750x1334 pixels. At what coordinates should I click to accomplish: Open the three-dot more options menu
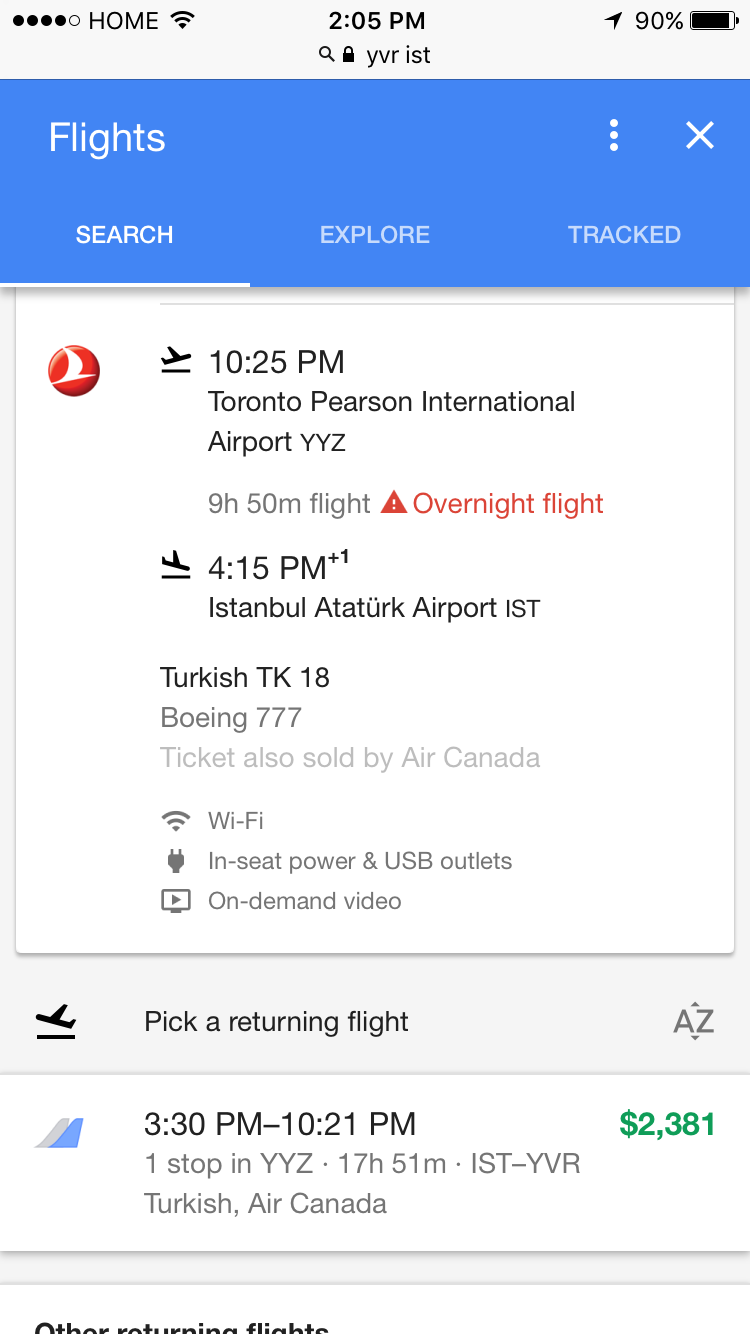(x=614, y=135)
